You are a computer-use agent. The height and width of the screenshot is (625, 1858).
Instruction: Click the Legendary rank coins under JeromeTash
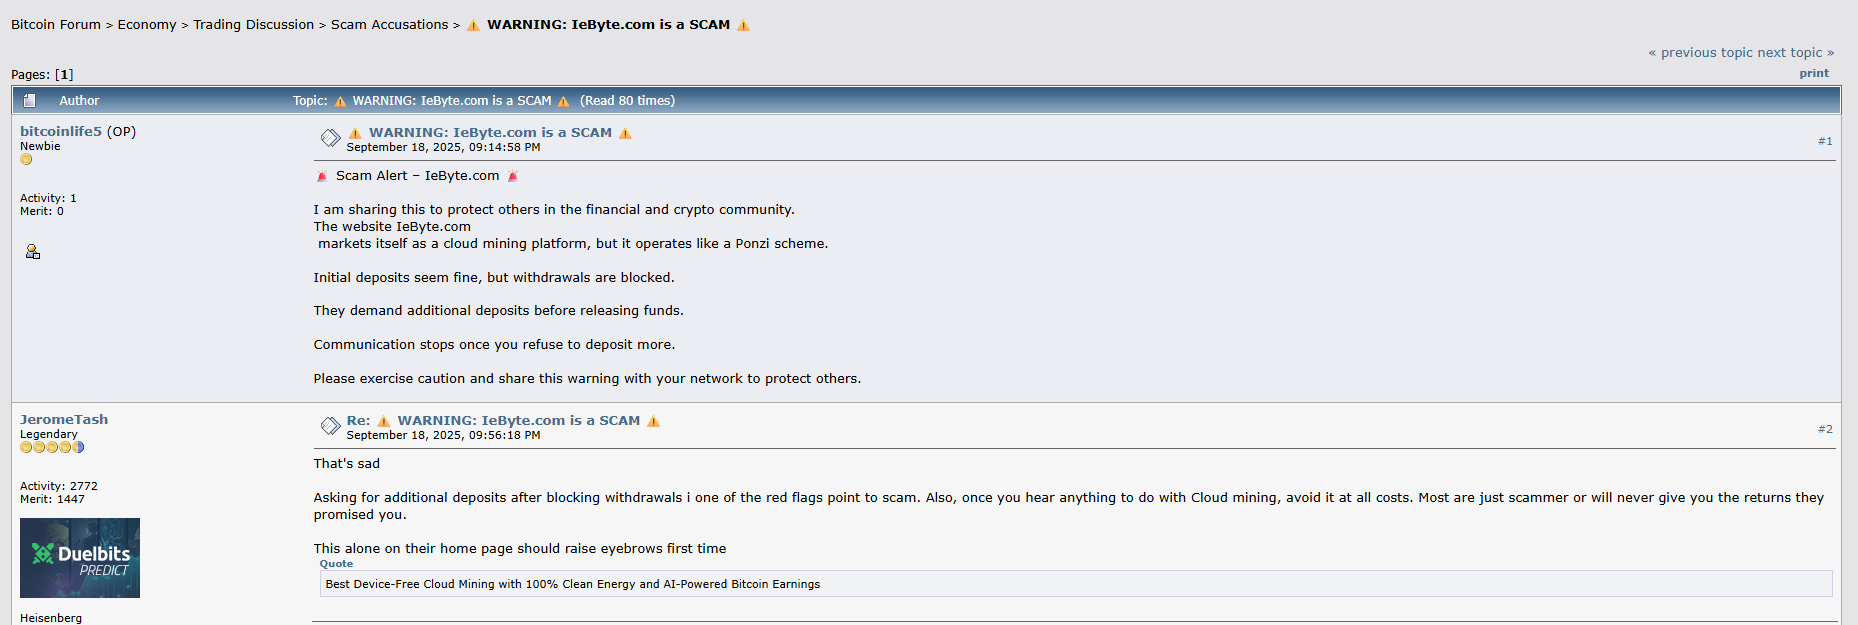coord(52,447)
